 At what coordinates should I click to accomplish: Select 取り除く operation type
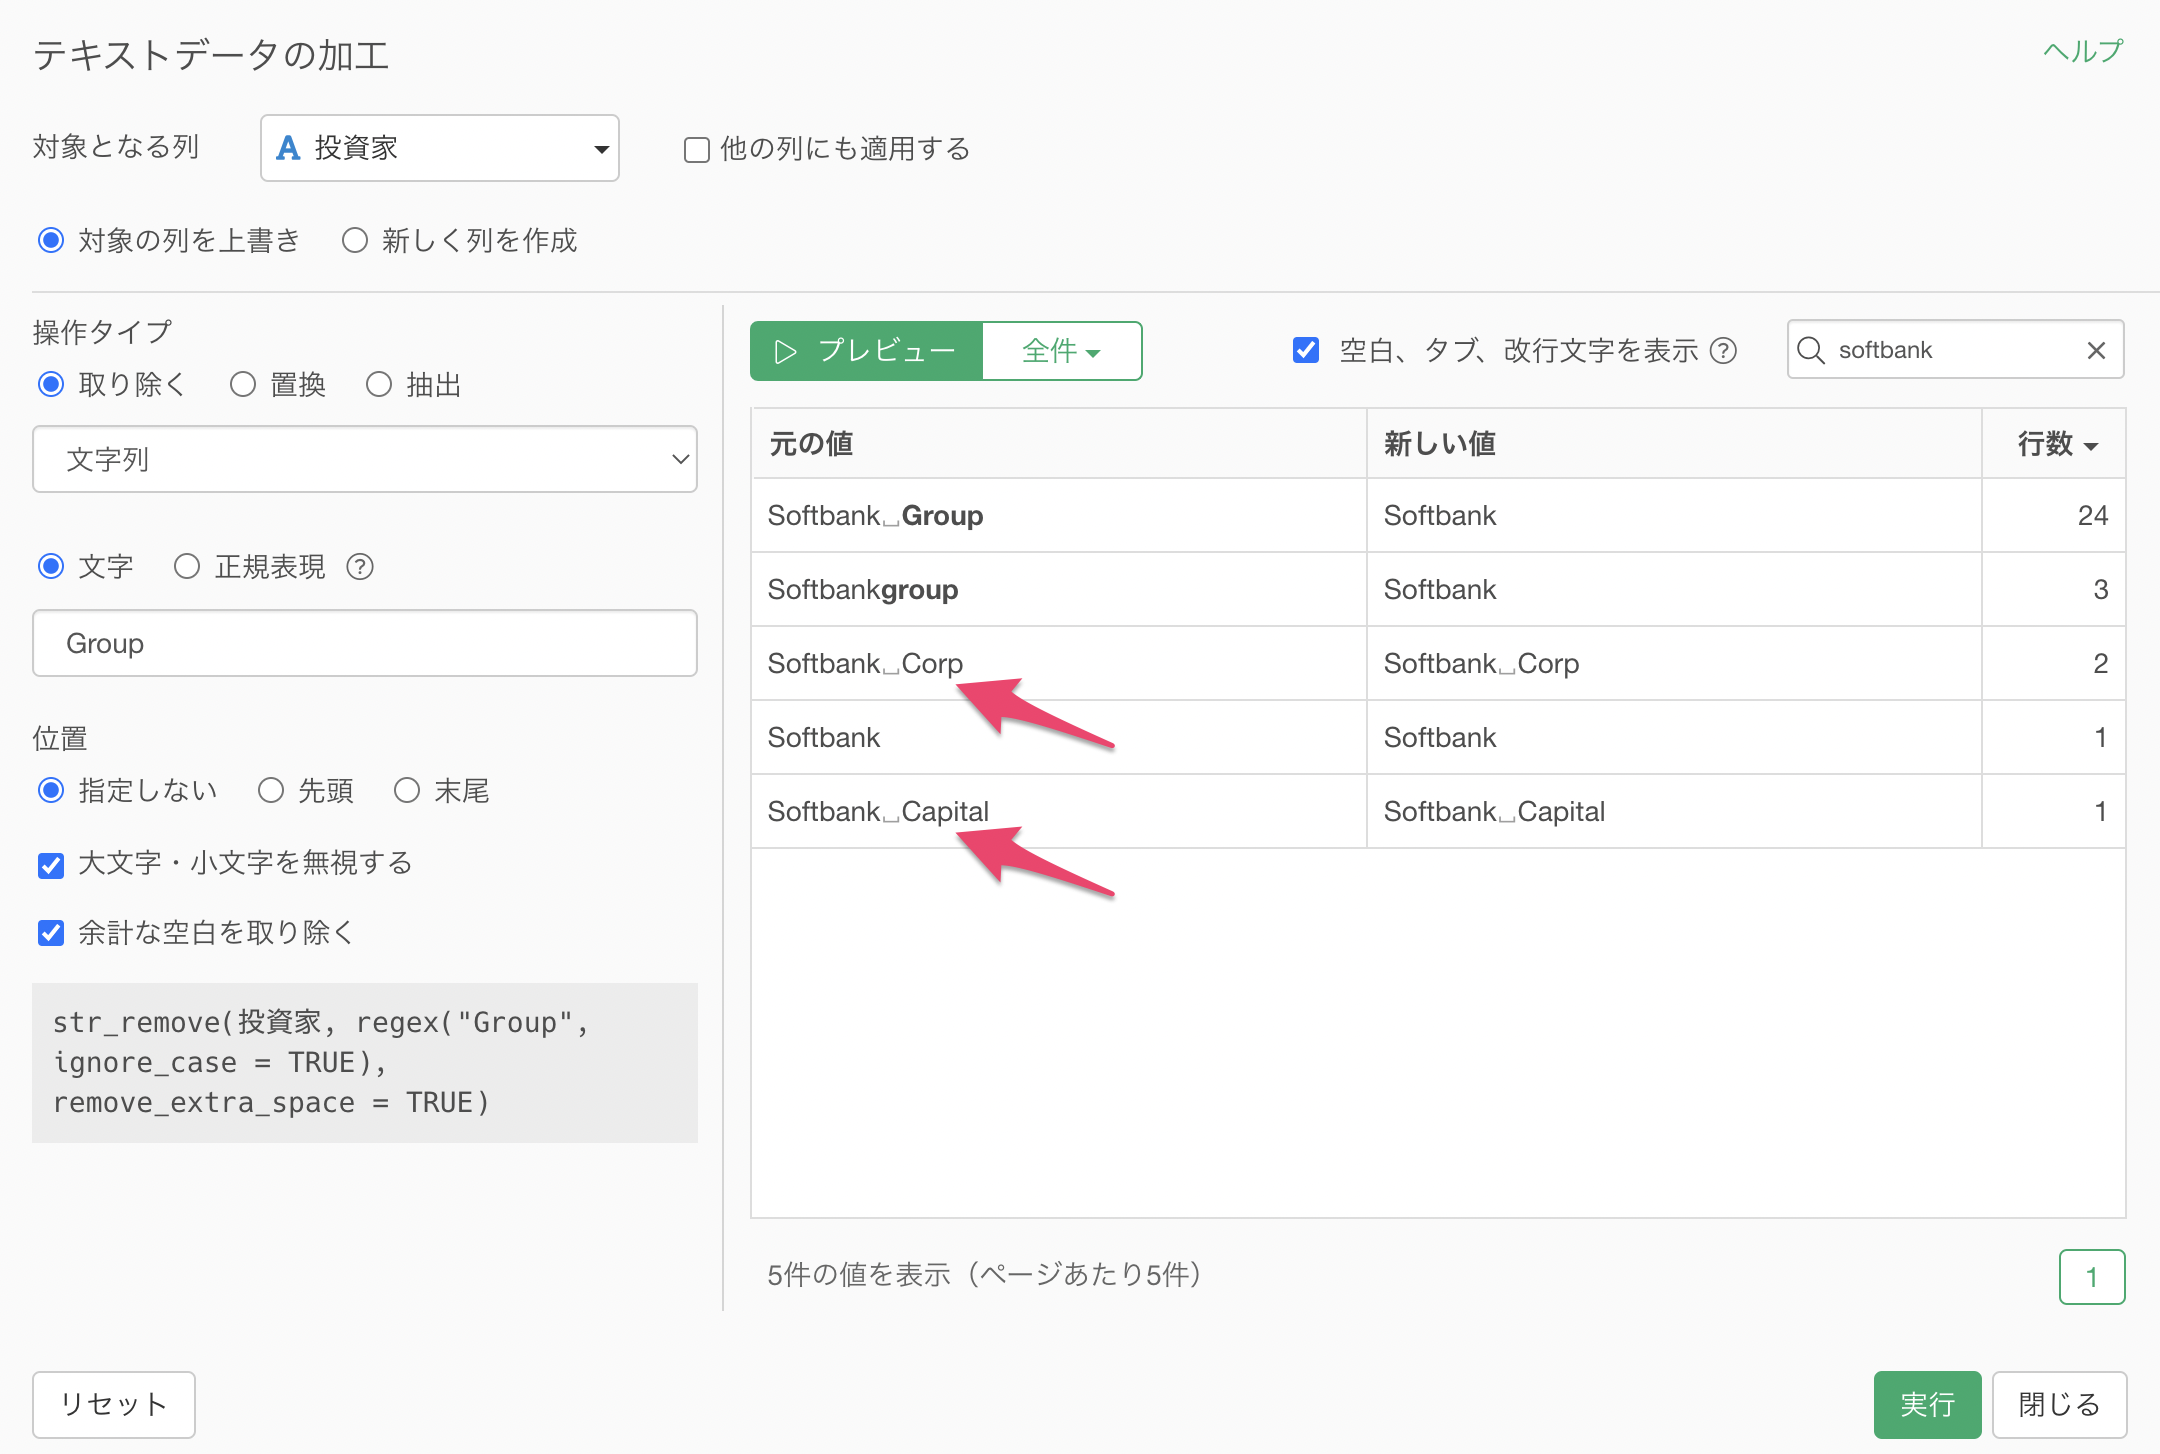coord(51,385)
